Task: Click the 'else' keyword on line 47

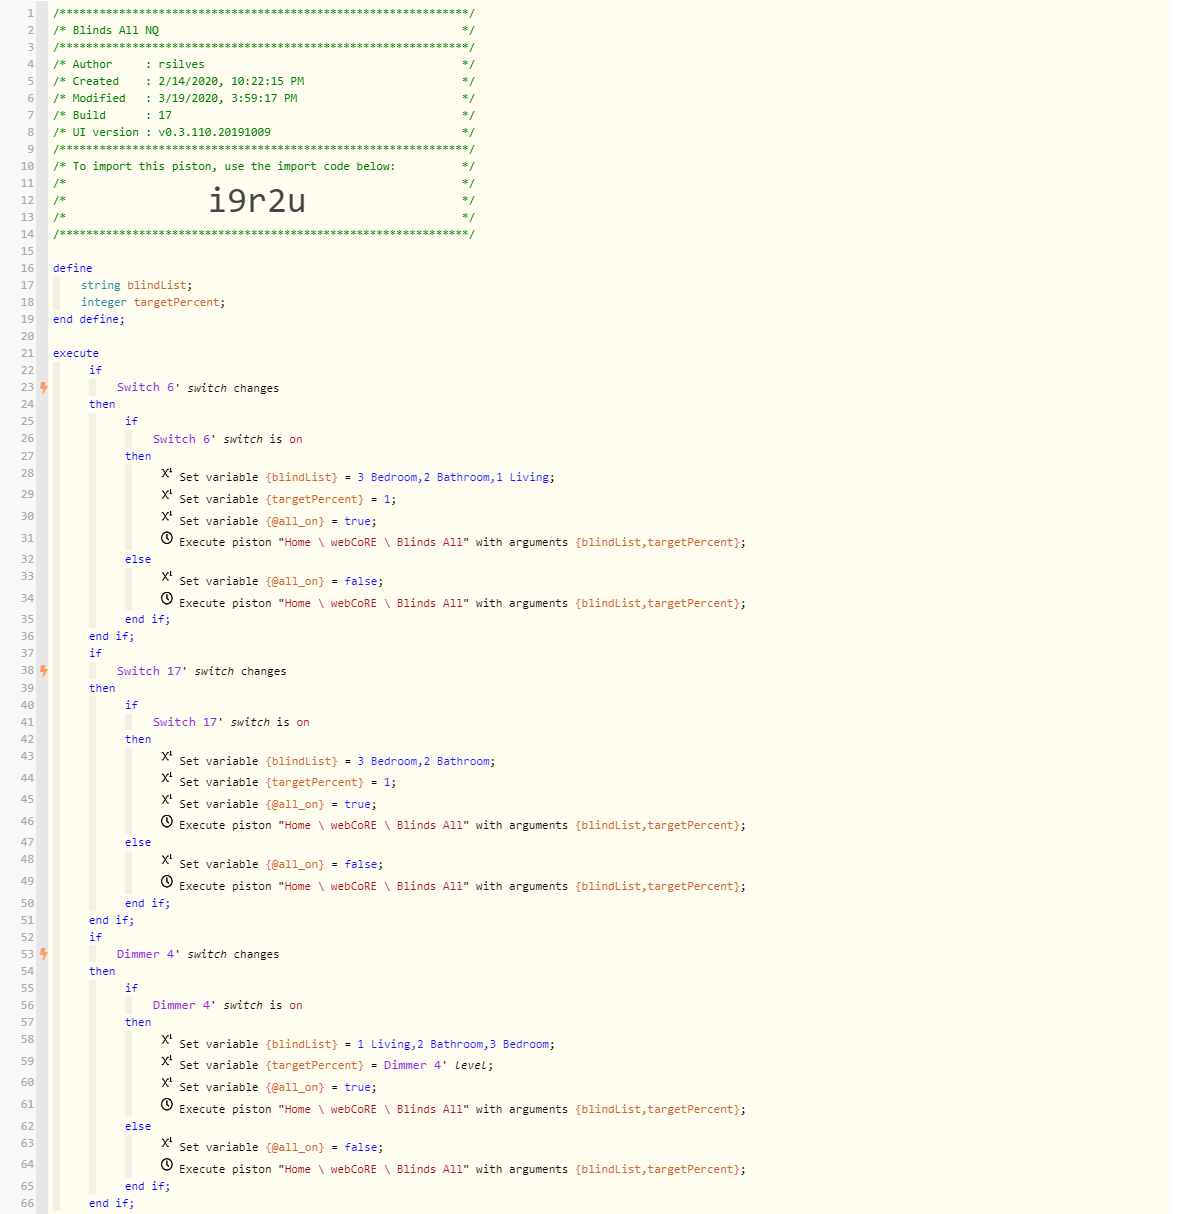Action: [x=138, y=842]
